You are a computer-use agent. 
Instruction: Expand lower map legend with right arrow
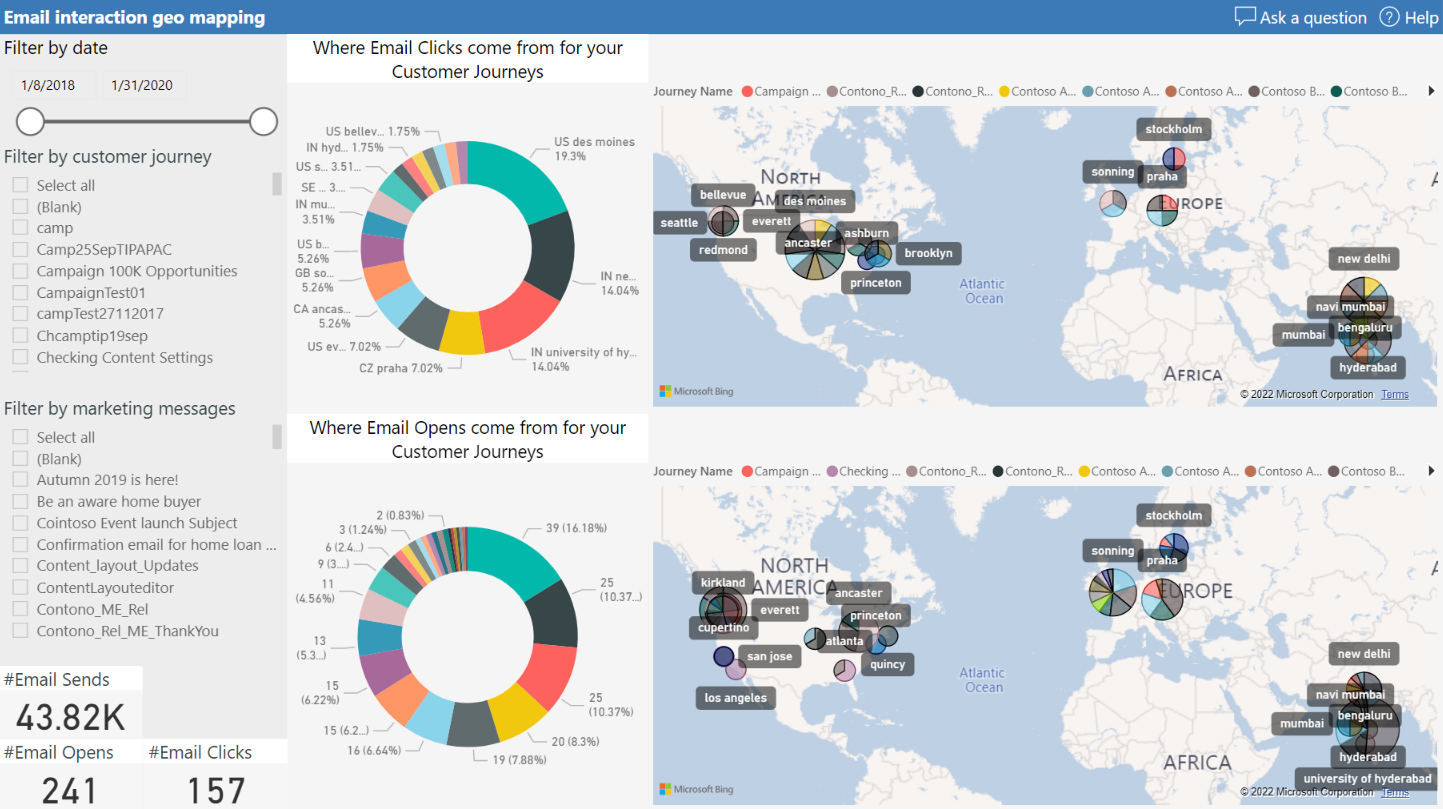[x=1431, y=471]
